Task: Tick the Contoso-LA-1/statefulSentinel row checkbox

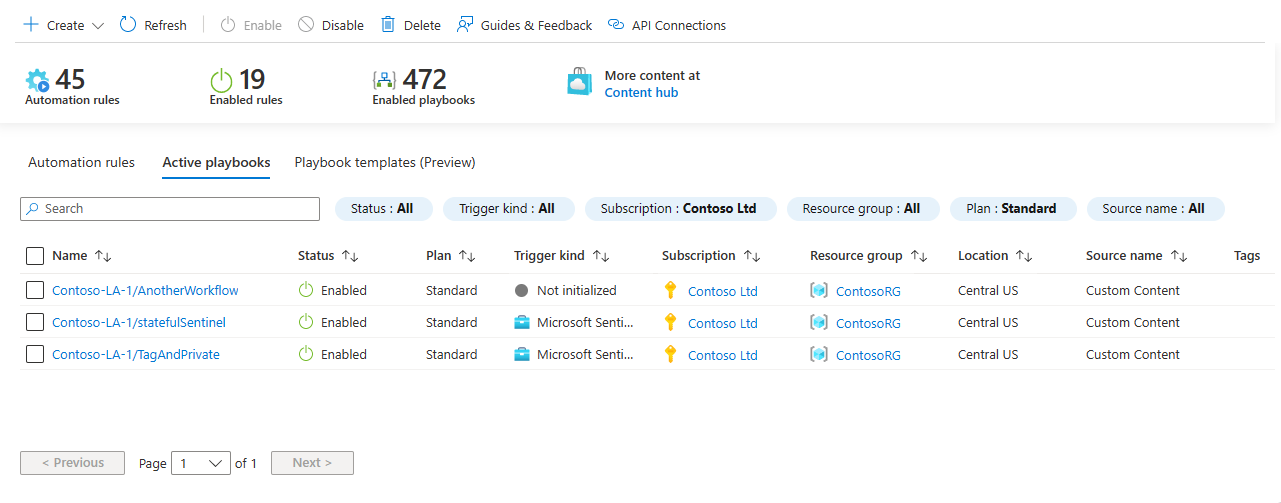Action: [35, 322]
